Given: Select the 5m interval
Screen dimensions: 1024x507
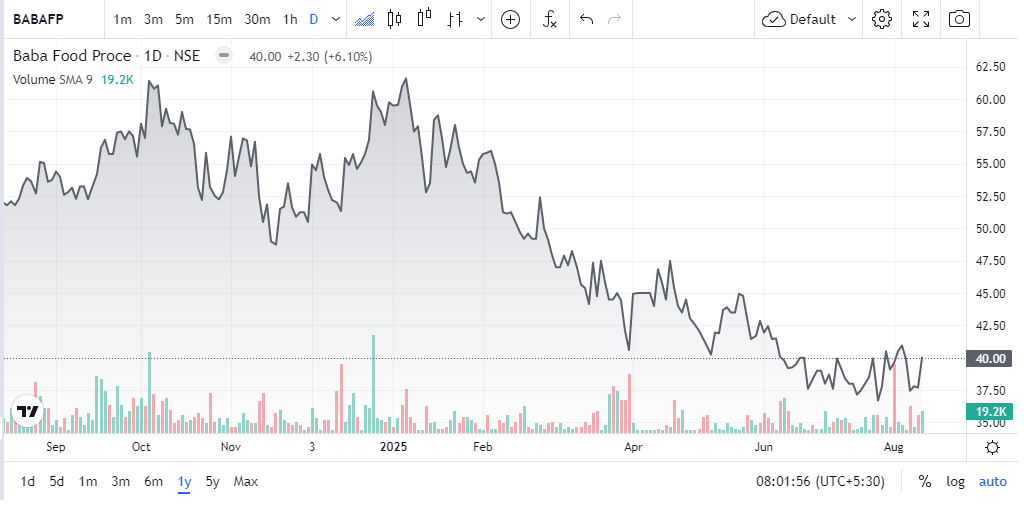Looking at the screenshot, I should coord(184,20).
